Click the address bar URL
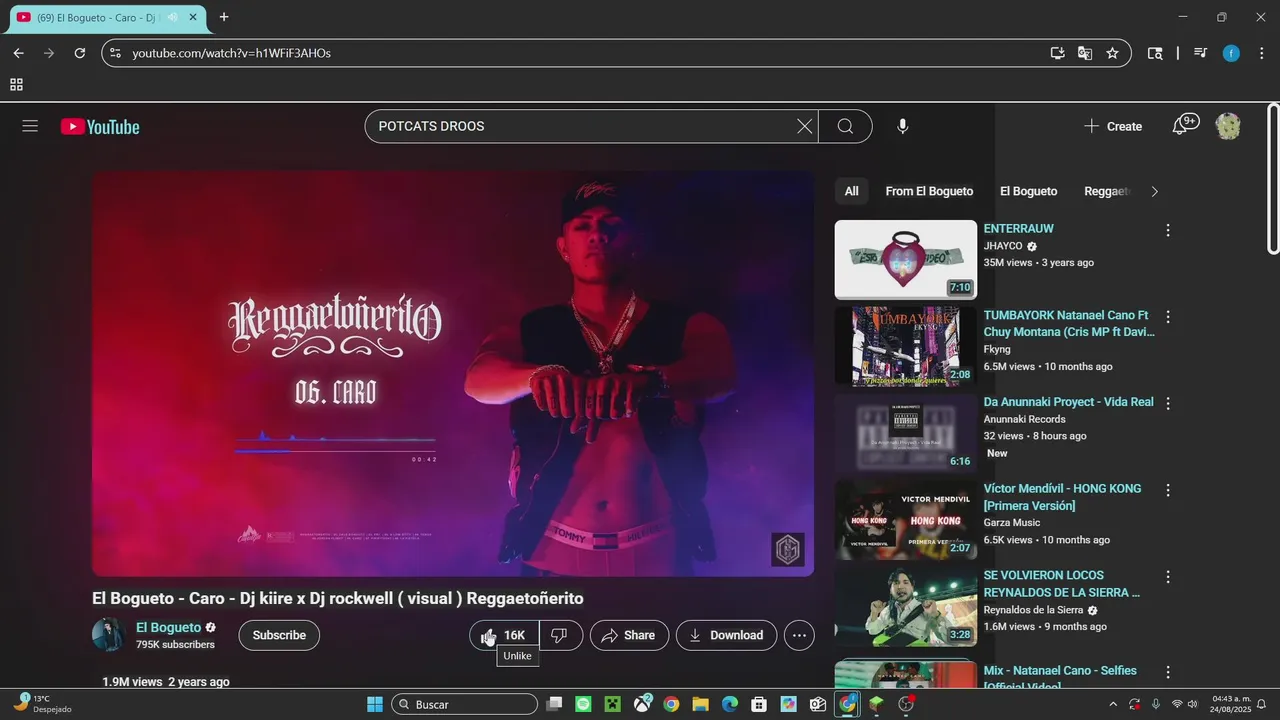The image size is (1280, 720). [x=231, y=53]
